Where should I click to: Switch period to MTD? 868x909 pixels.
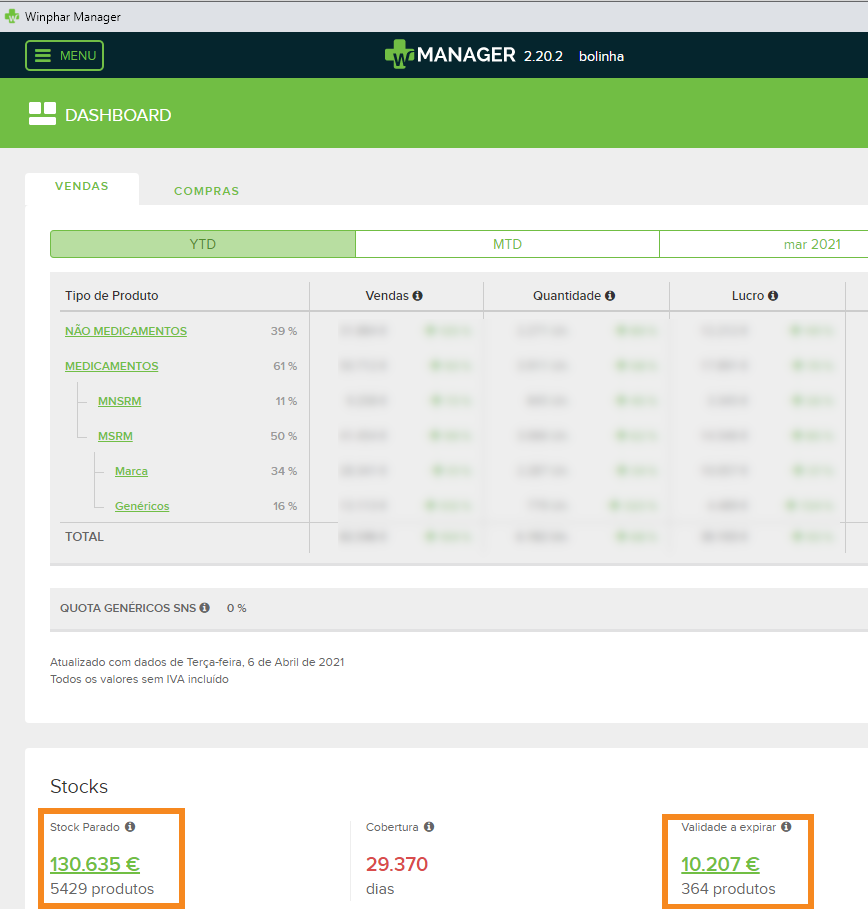pyautogui.click(x=507, y=244)
